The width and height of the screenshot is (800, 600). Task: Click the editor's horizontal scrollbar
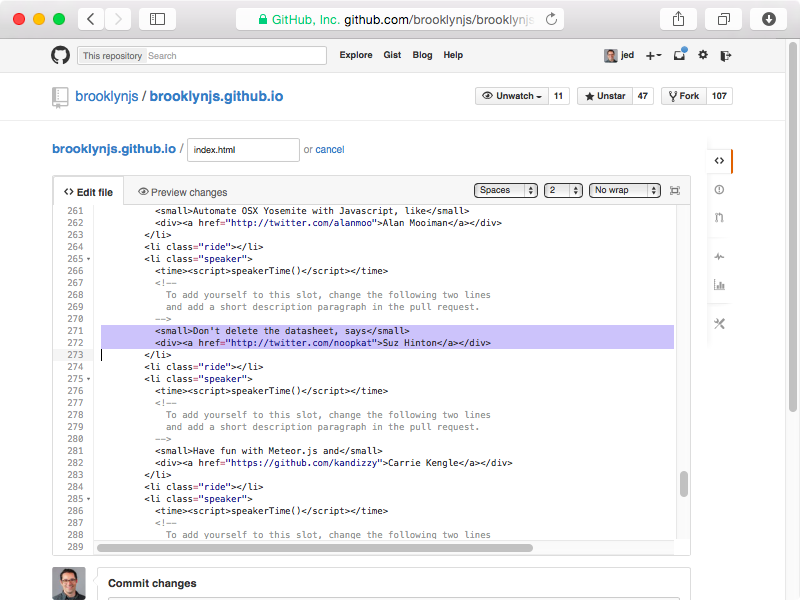[x=315, y=548]
